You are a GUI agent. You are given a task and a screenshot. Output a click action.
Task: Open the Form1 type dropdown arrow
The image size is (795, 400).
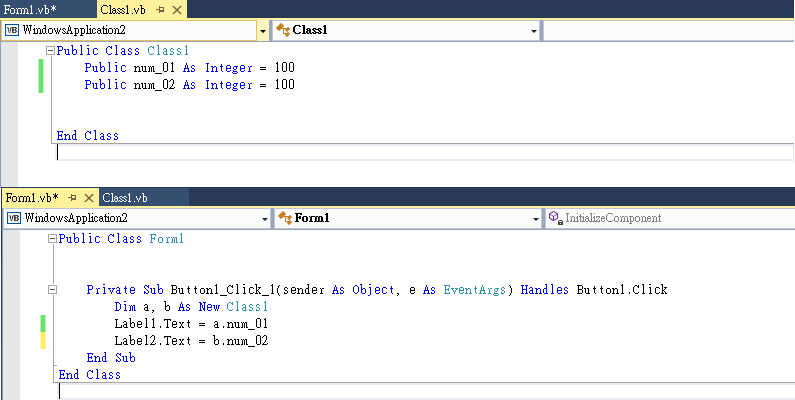point(535,218)
